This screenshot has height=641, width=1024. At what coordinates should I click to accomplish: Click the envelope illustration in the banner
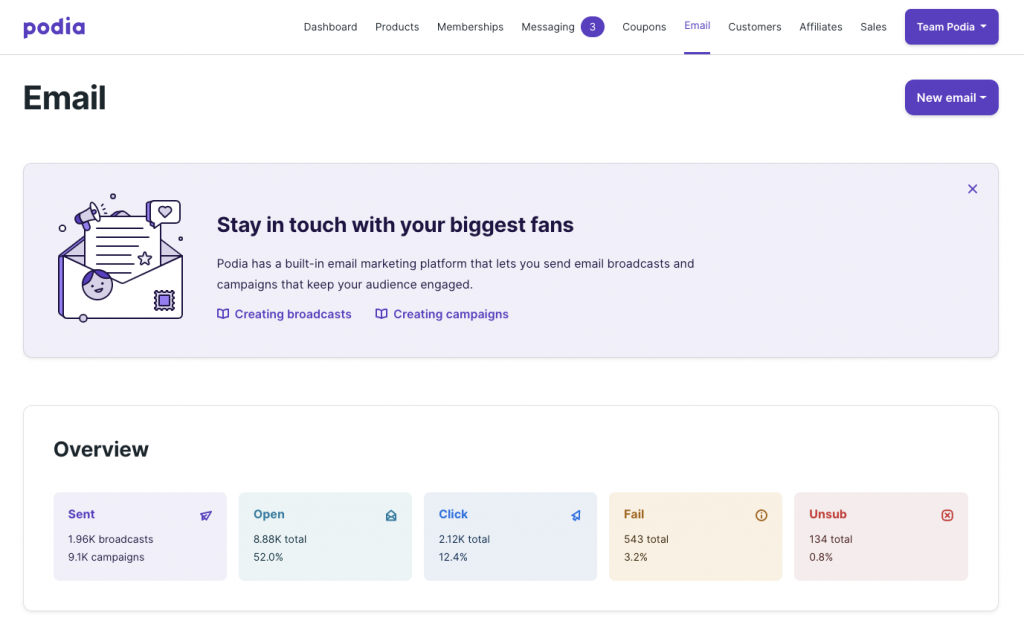click(121, 262)
